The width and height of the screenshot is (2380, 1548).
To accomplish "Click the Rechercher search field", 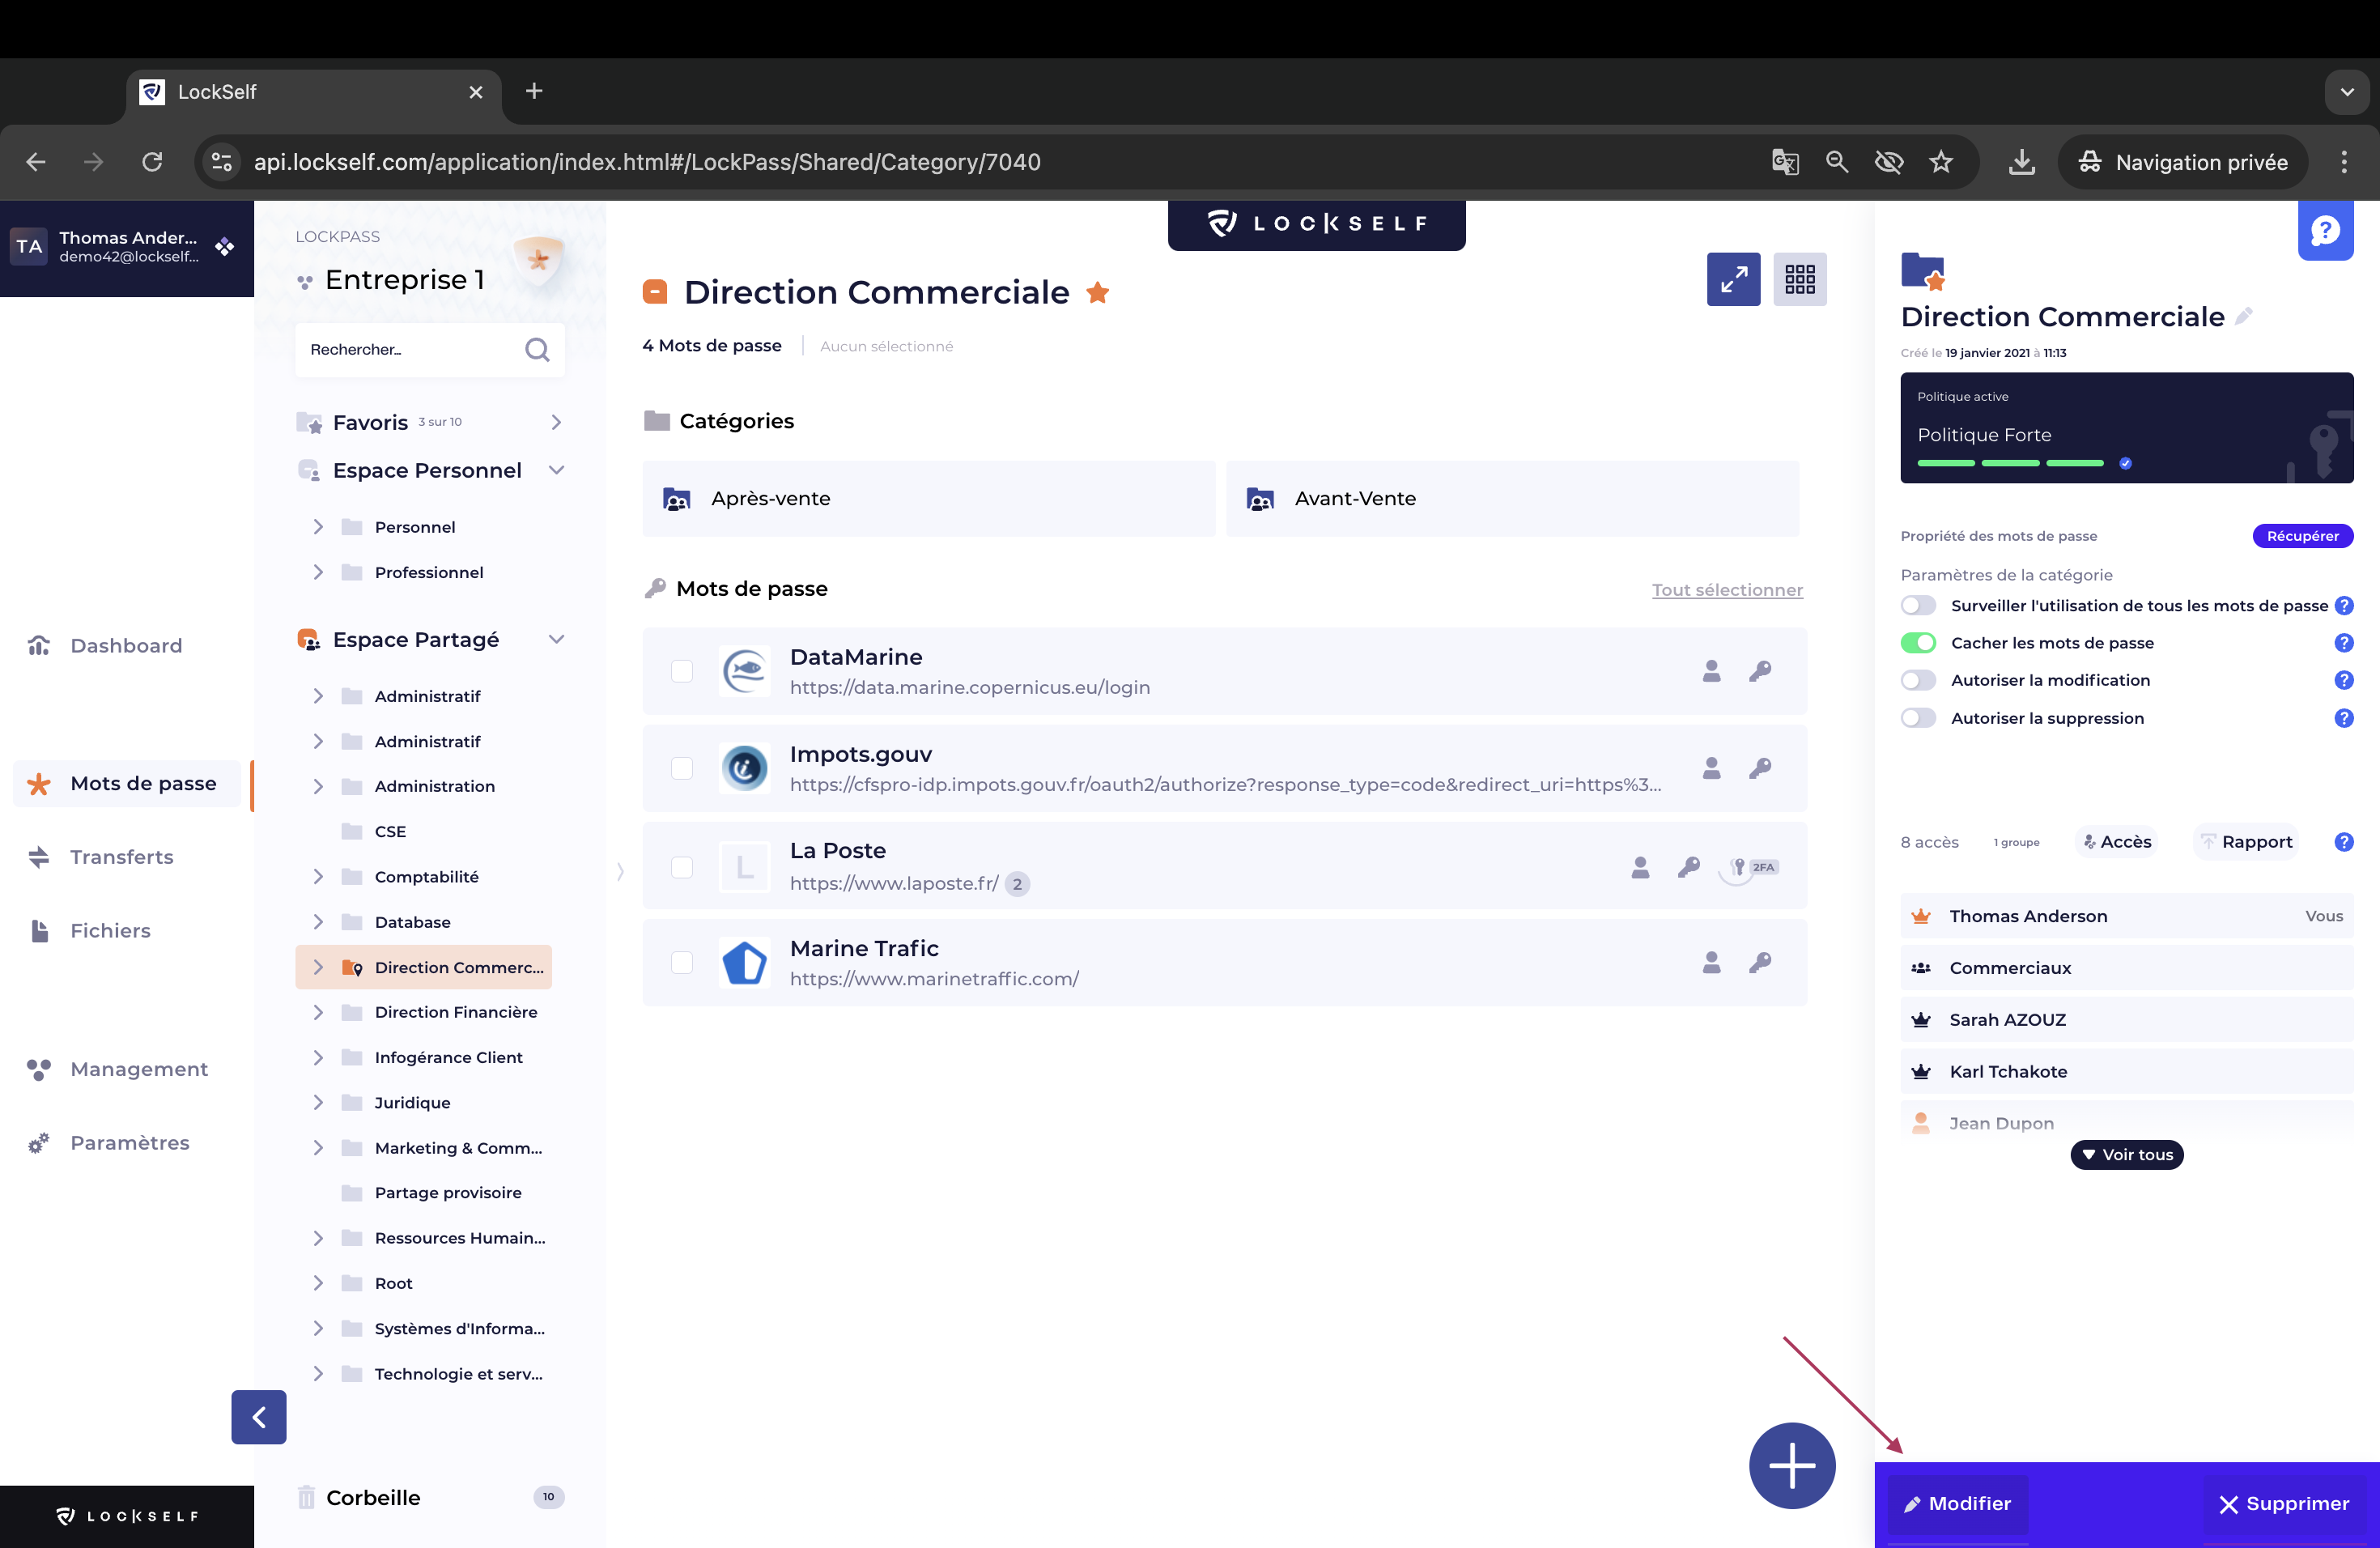I will (x=410, y=350).
